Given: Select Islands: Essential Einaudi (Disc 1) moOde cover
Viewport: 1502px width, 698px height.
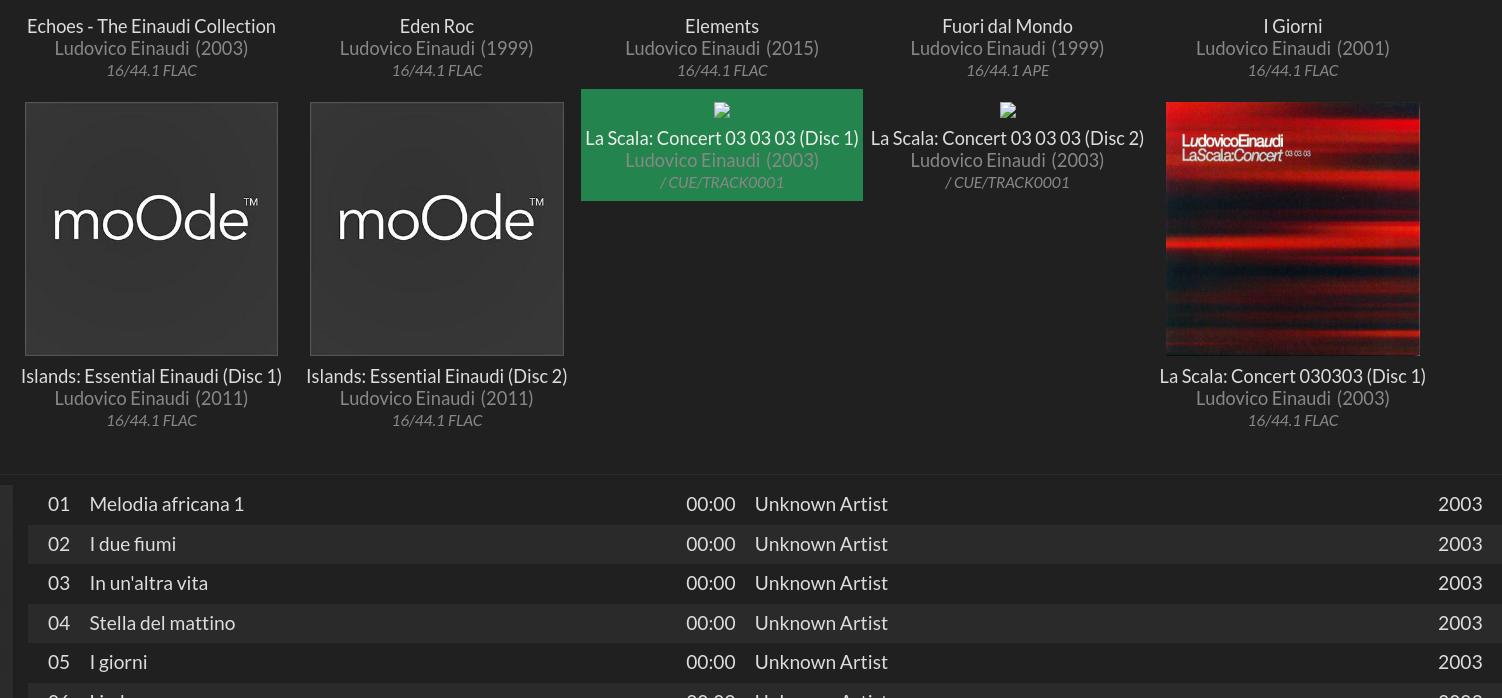Looking at the screenshot, I should tap(151, 228).
